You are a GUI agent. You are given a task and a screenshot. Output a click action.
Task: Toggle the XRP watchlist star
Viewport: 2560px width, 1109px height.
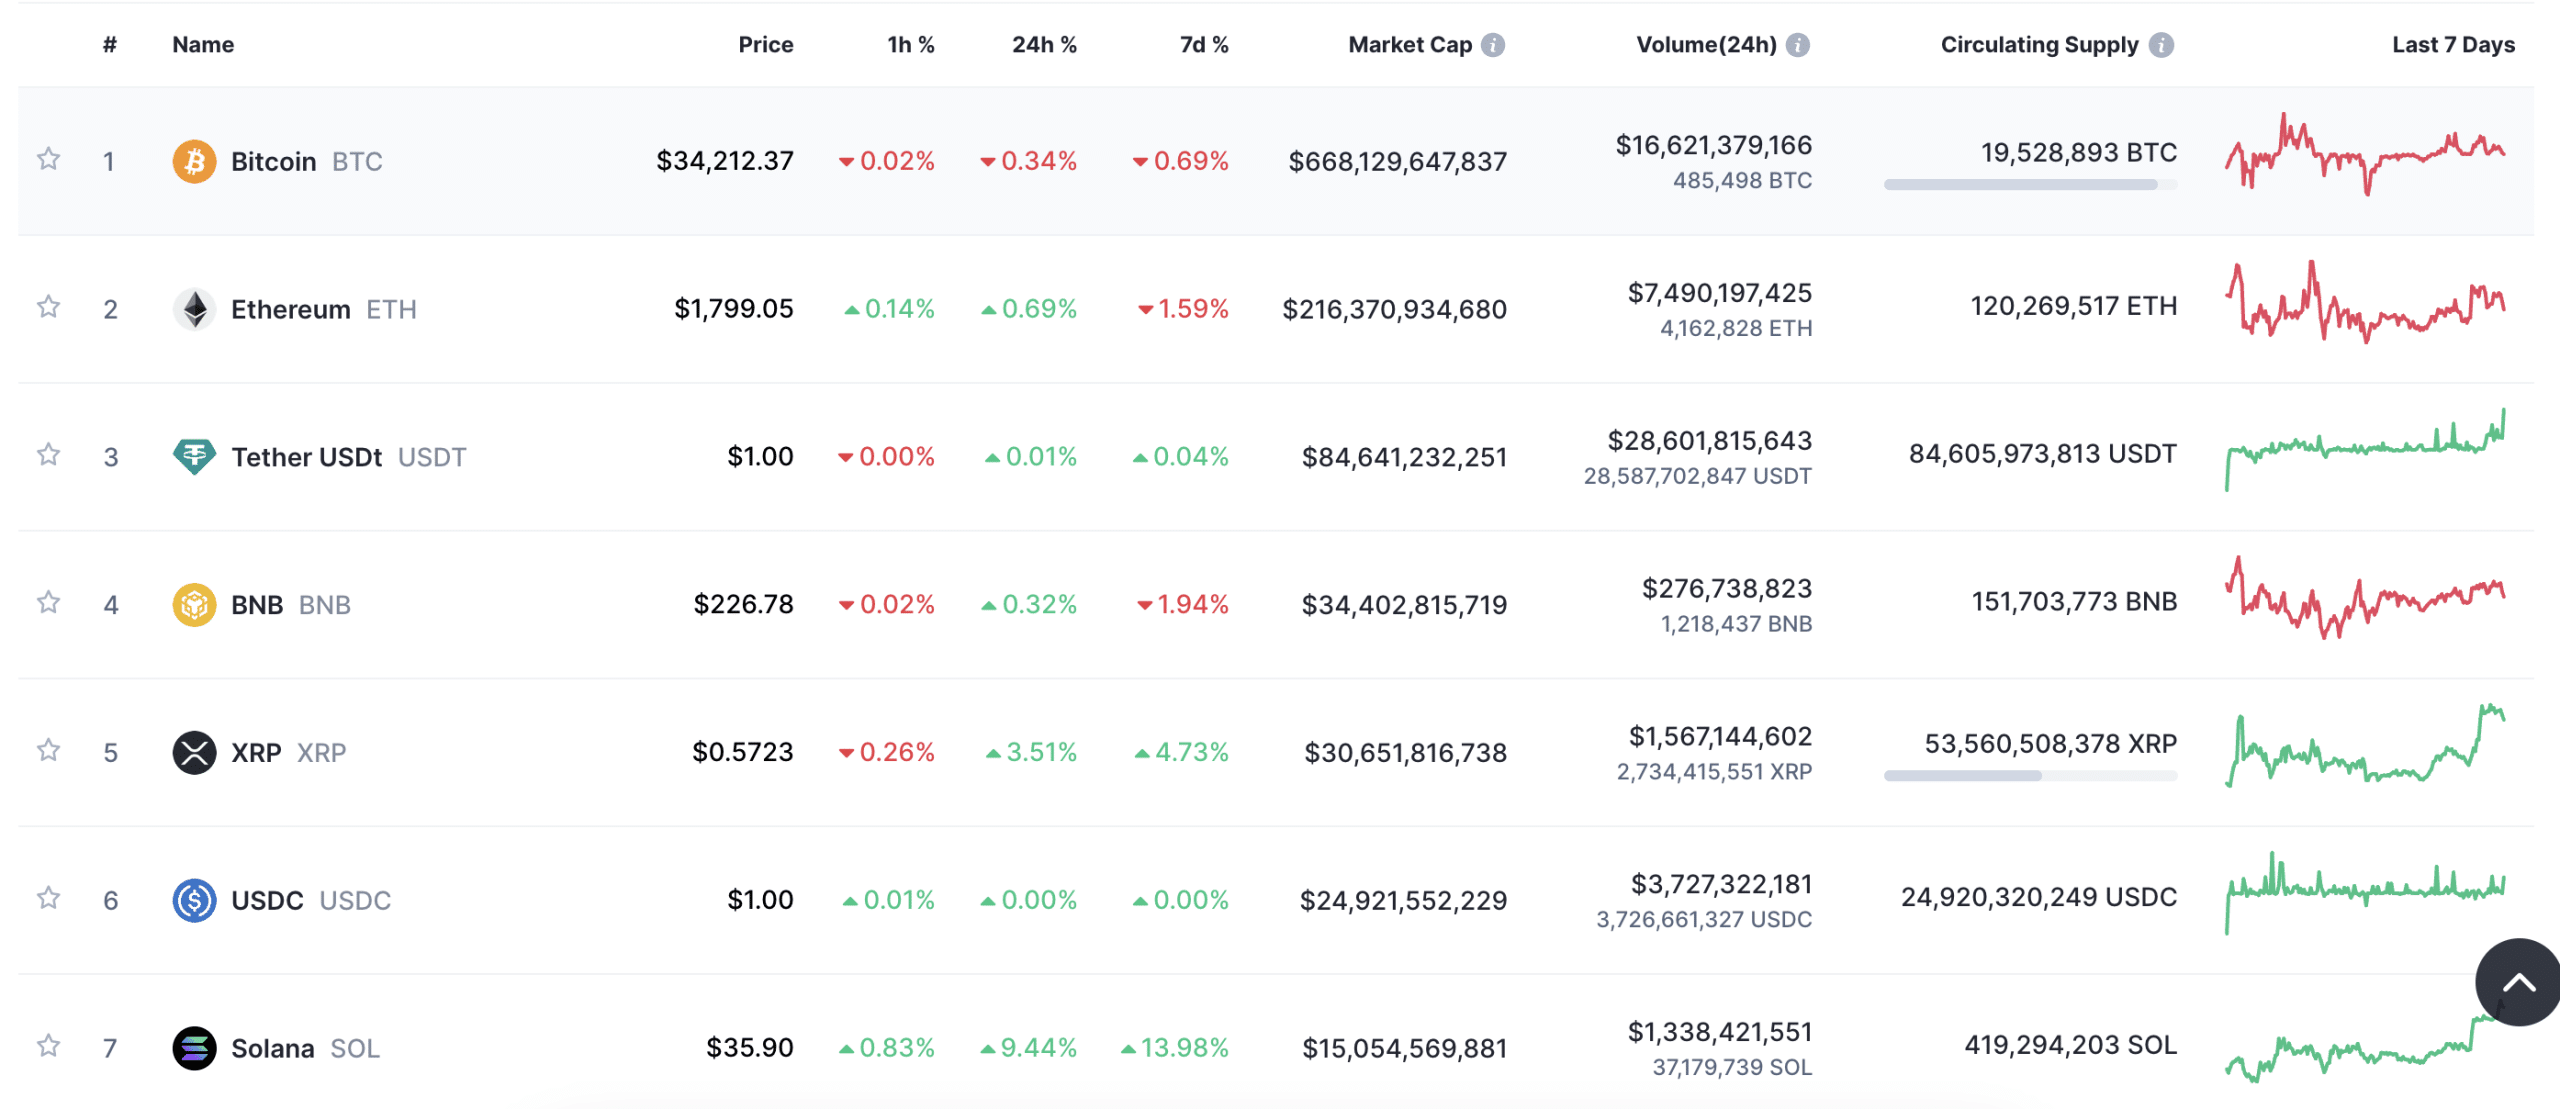[48, 751]
